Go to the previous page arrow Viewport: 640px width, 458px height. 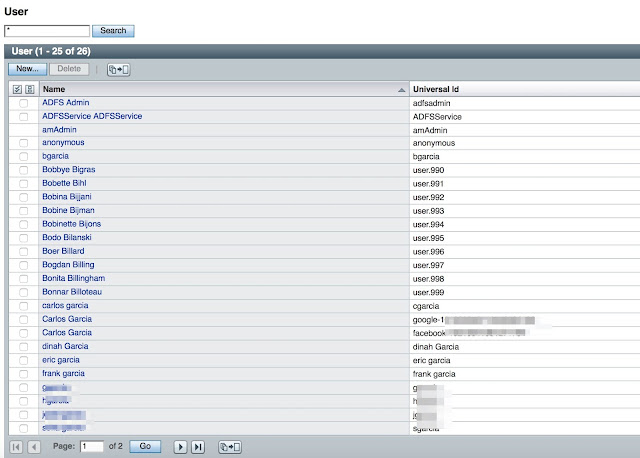click(34, 447)
